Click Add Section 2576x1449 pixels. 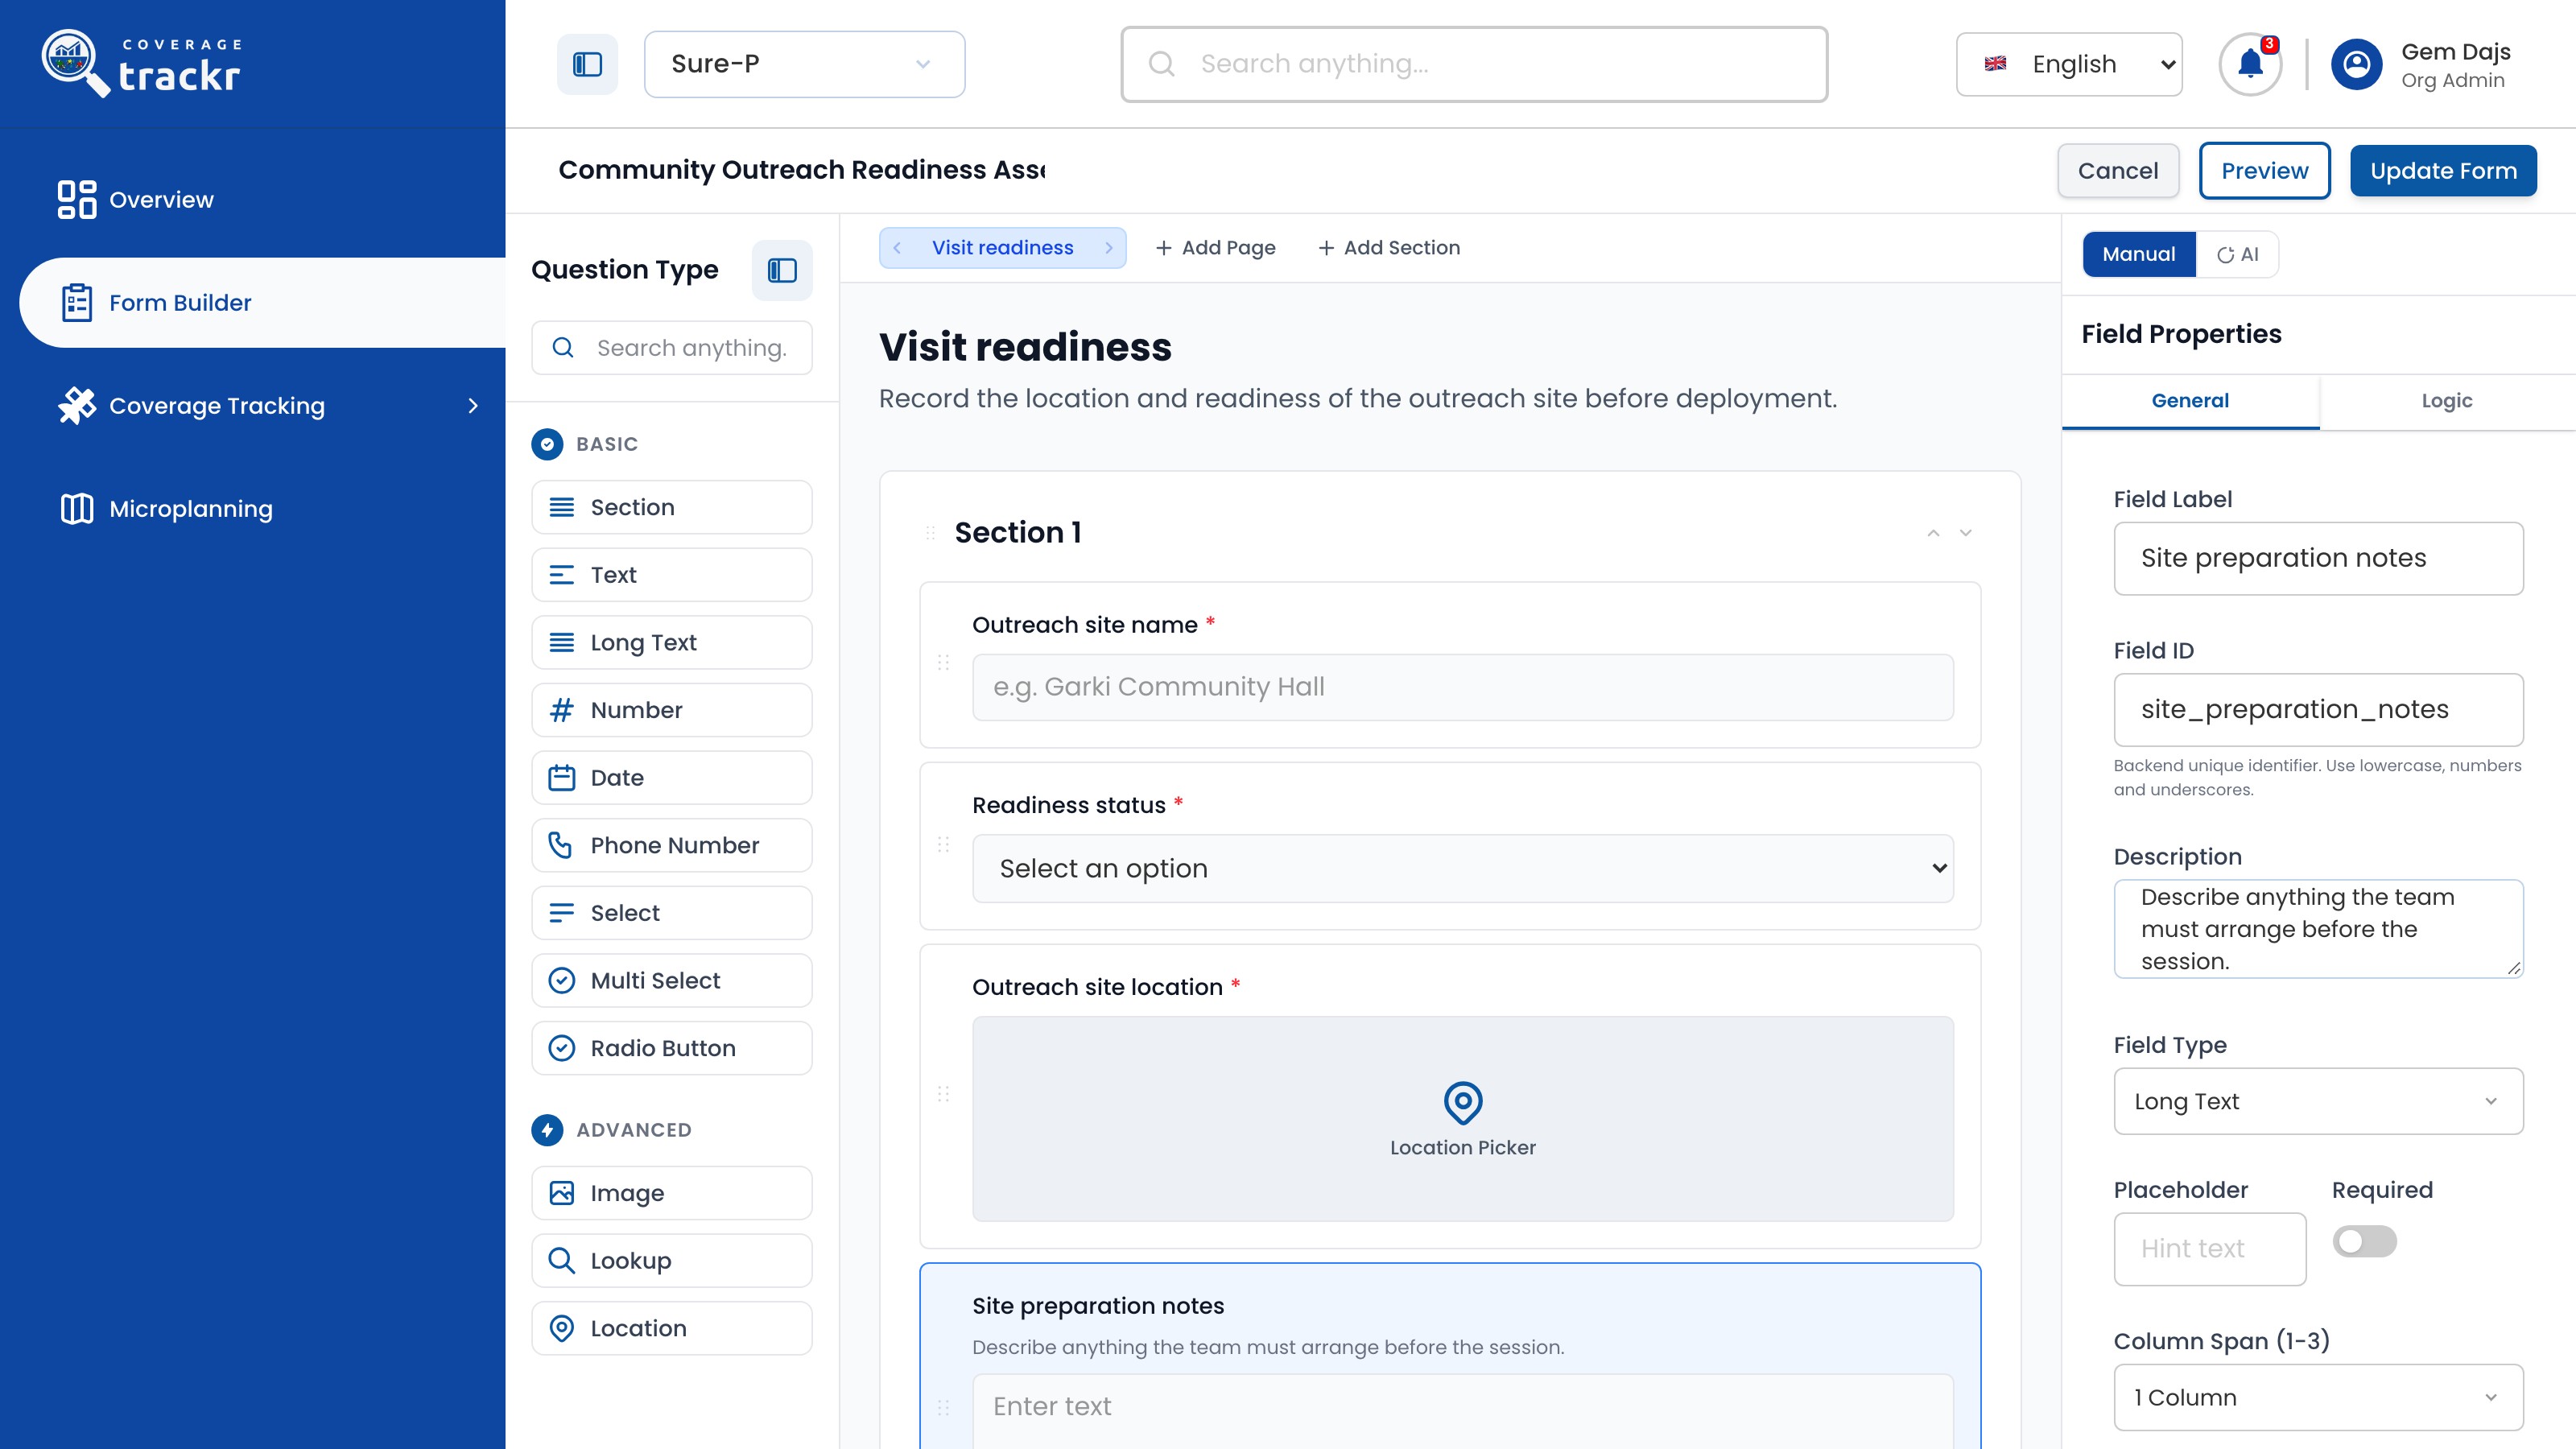pyautogui.click(x=1388, y=248)
